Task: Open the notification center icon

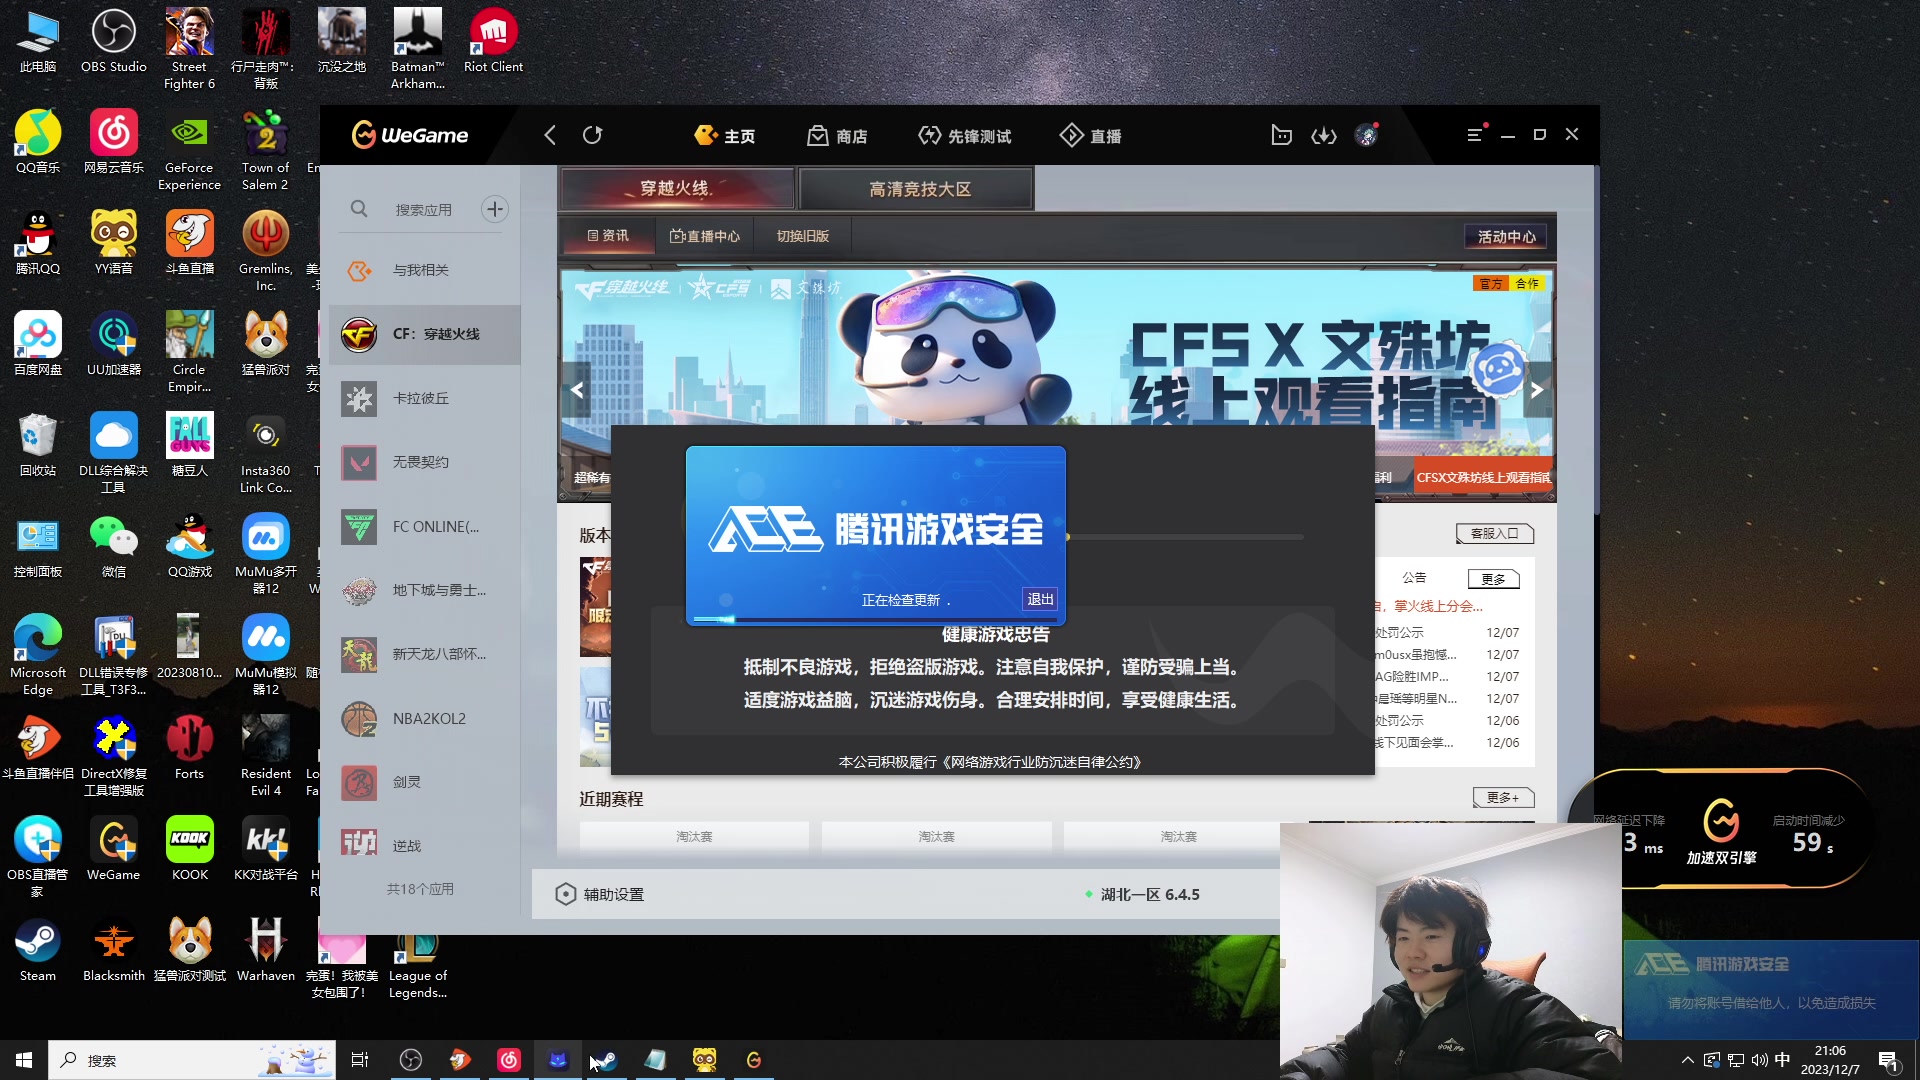Action: coord(1889,1061)
